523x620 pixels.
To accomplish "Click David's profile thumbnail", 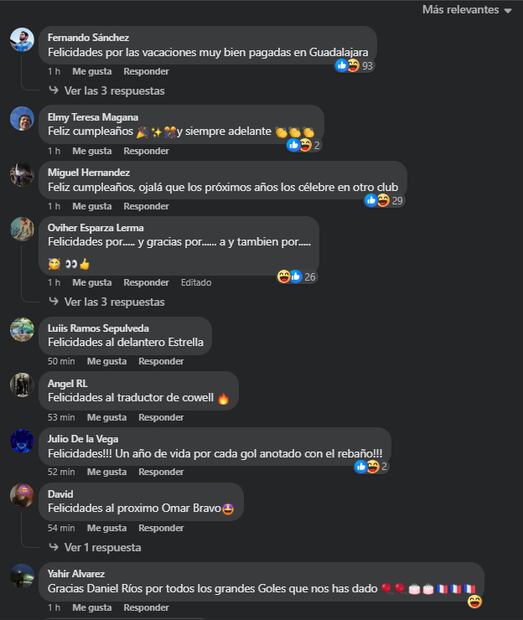I will pyautogui.click(x=22, y=495).
